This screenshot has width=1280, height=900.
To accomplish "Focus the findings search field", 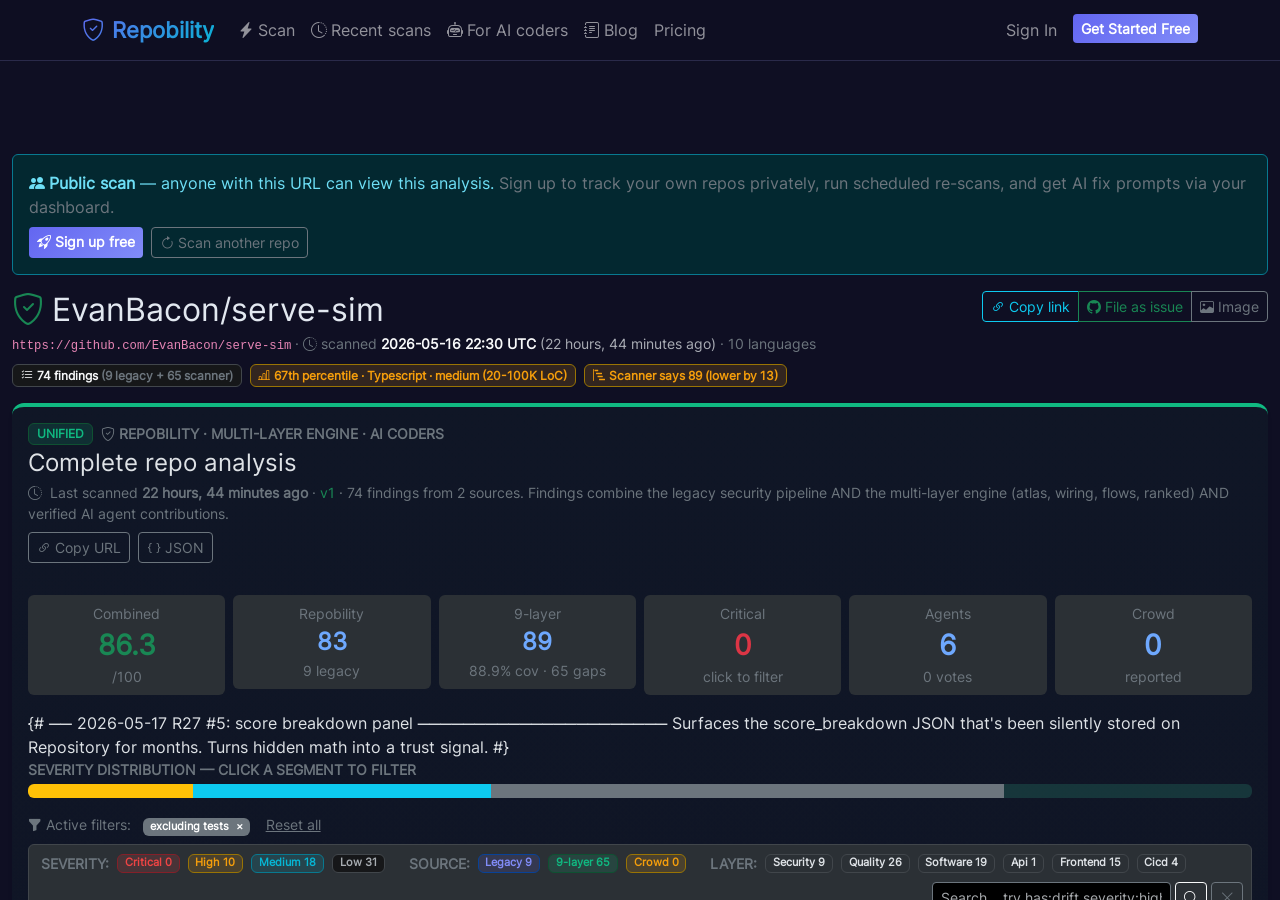I will [1051, 891].
